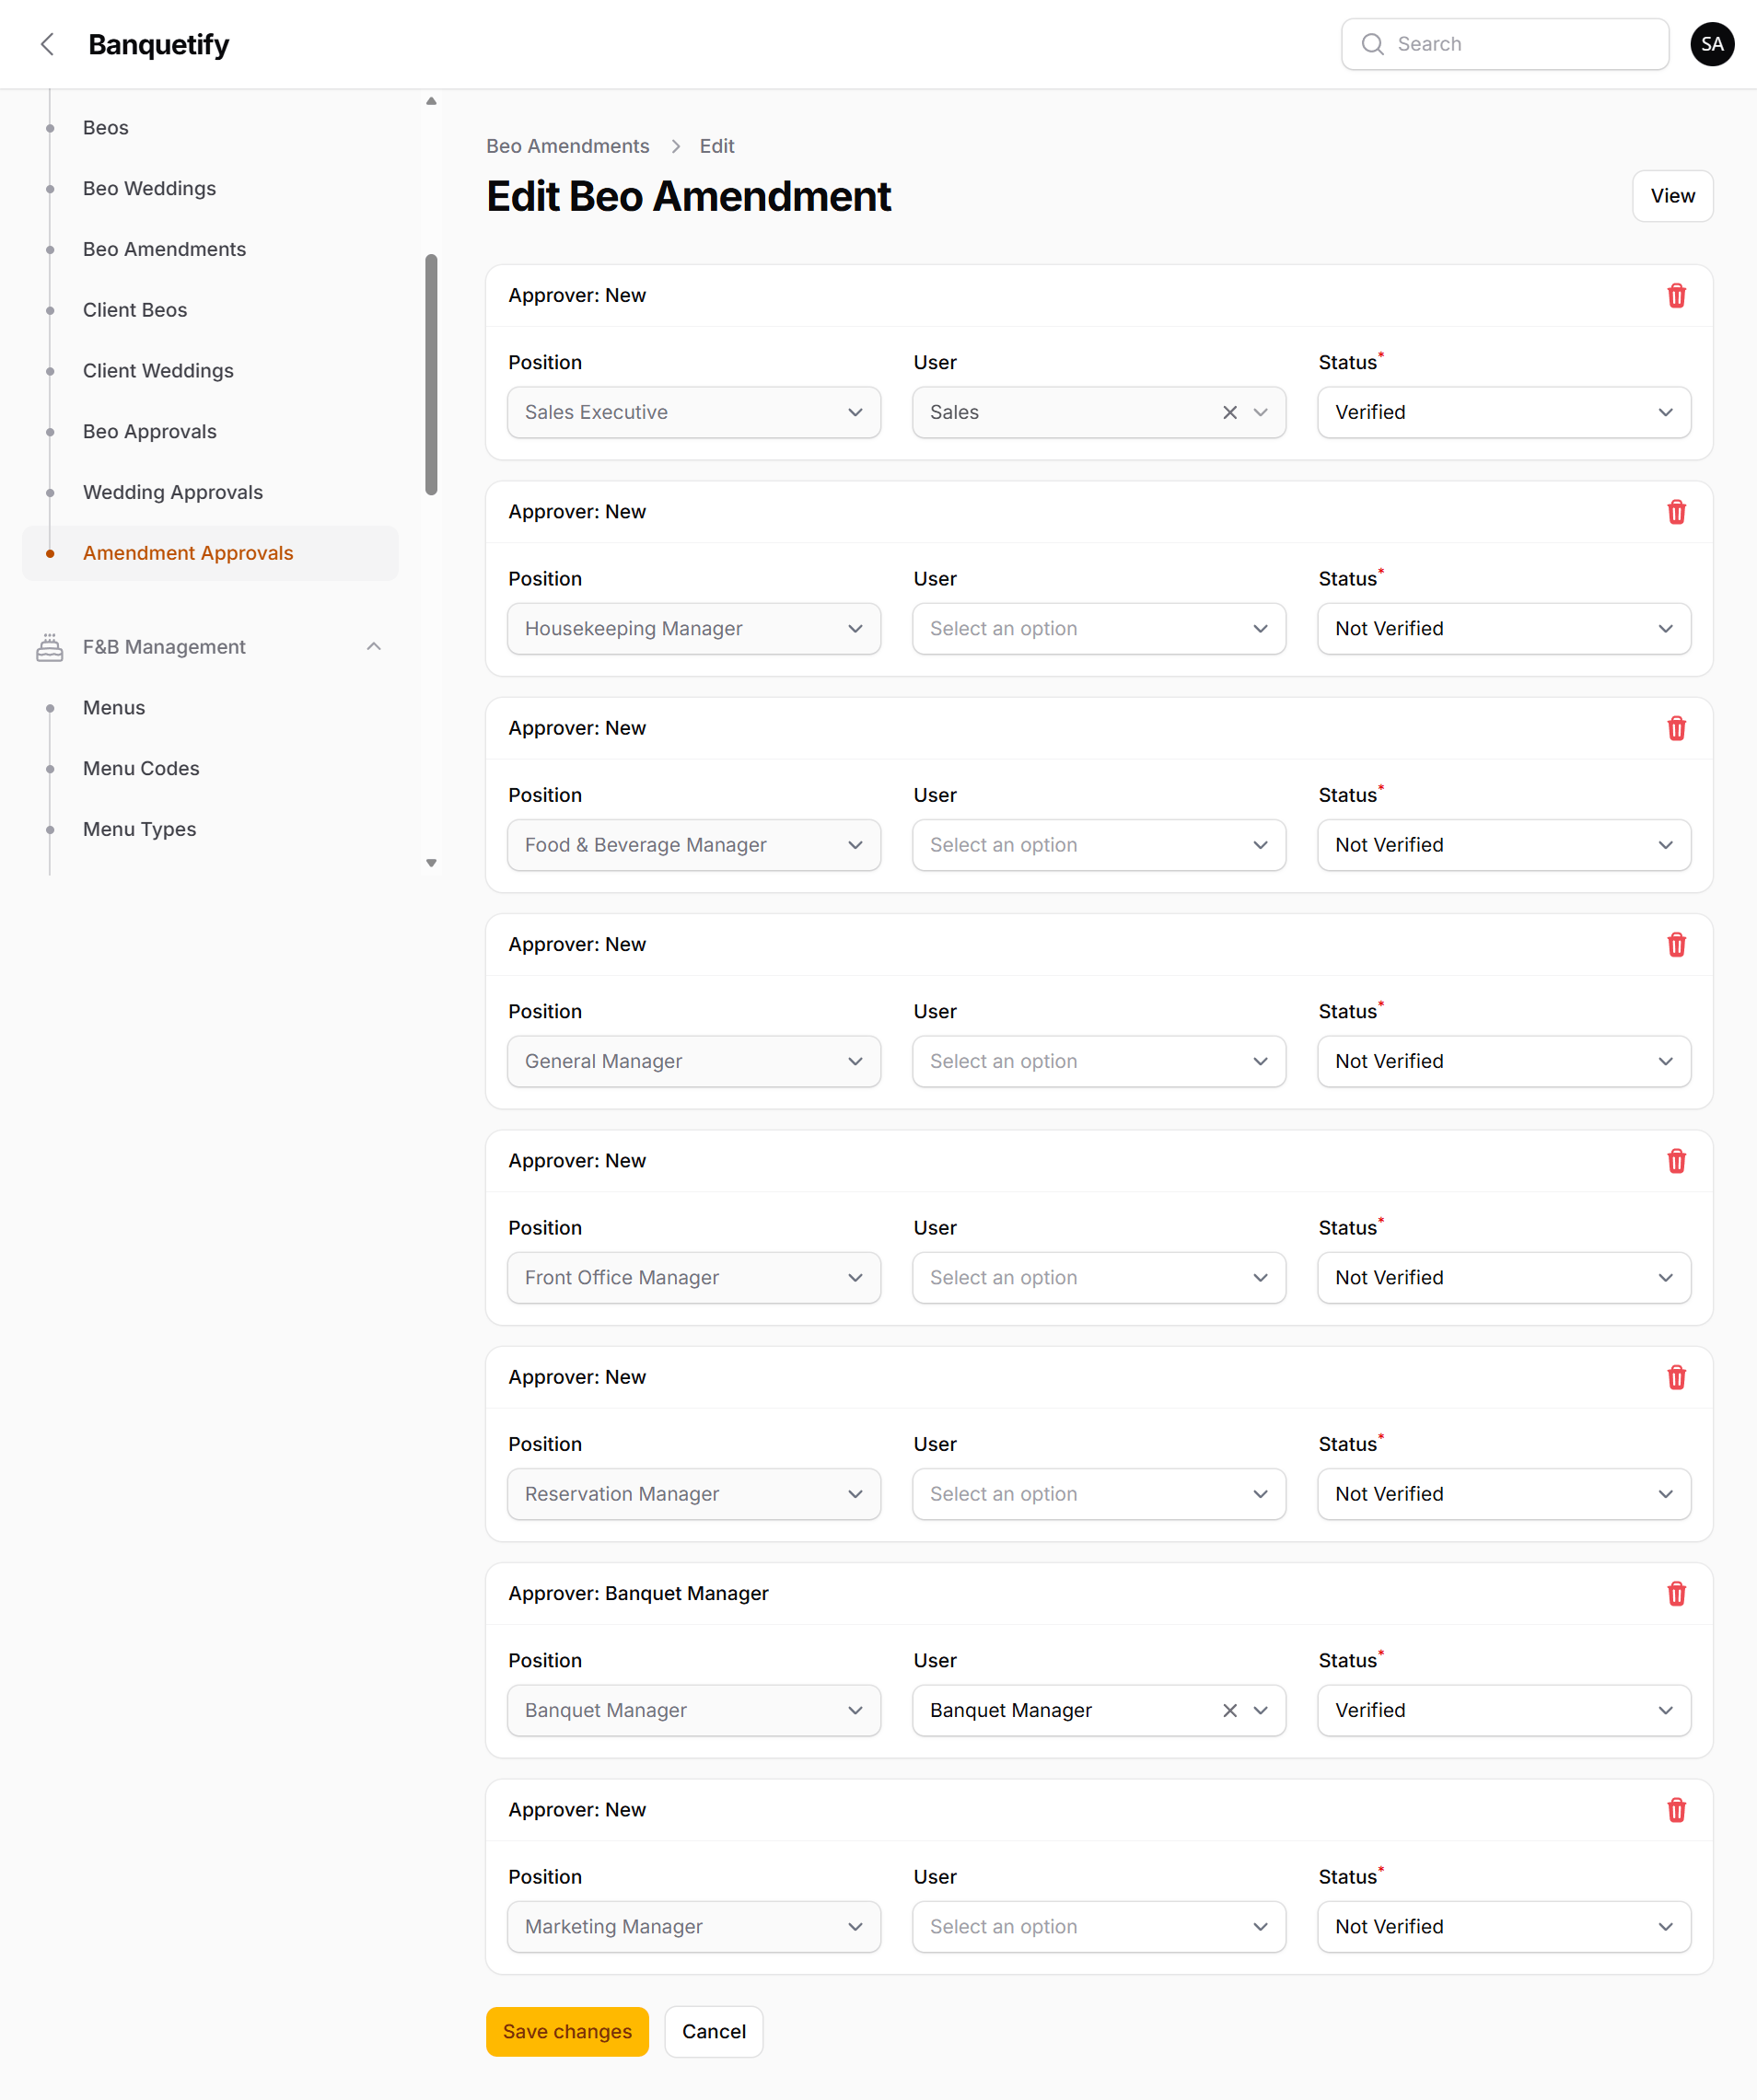Click the F&B Management cake icon
Screen dimensions: 1757x2100
point(49,647)
